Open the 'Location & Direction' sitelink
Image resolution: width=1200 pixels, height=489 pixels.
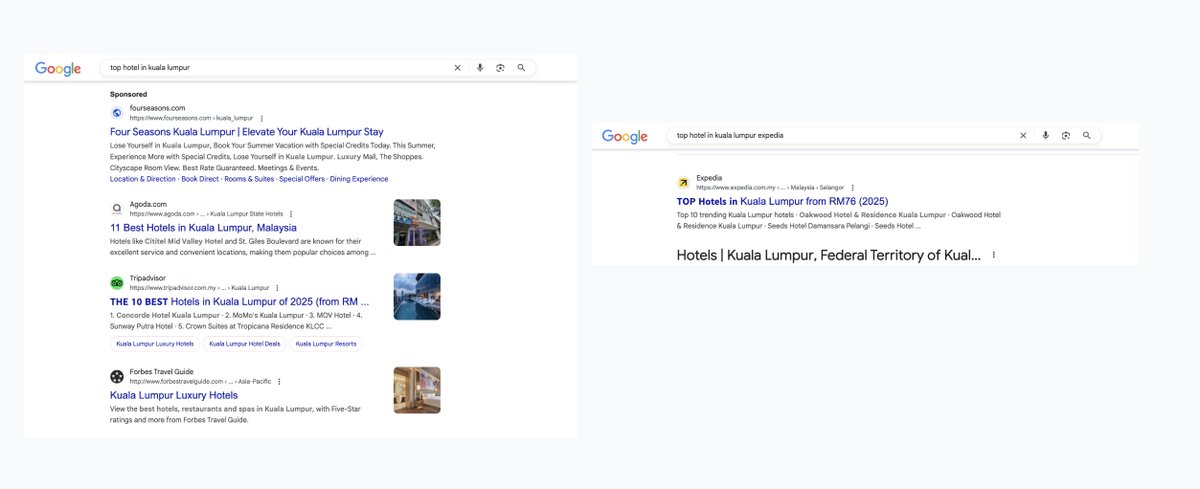142,179
